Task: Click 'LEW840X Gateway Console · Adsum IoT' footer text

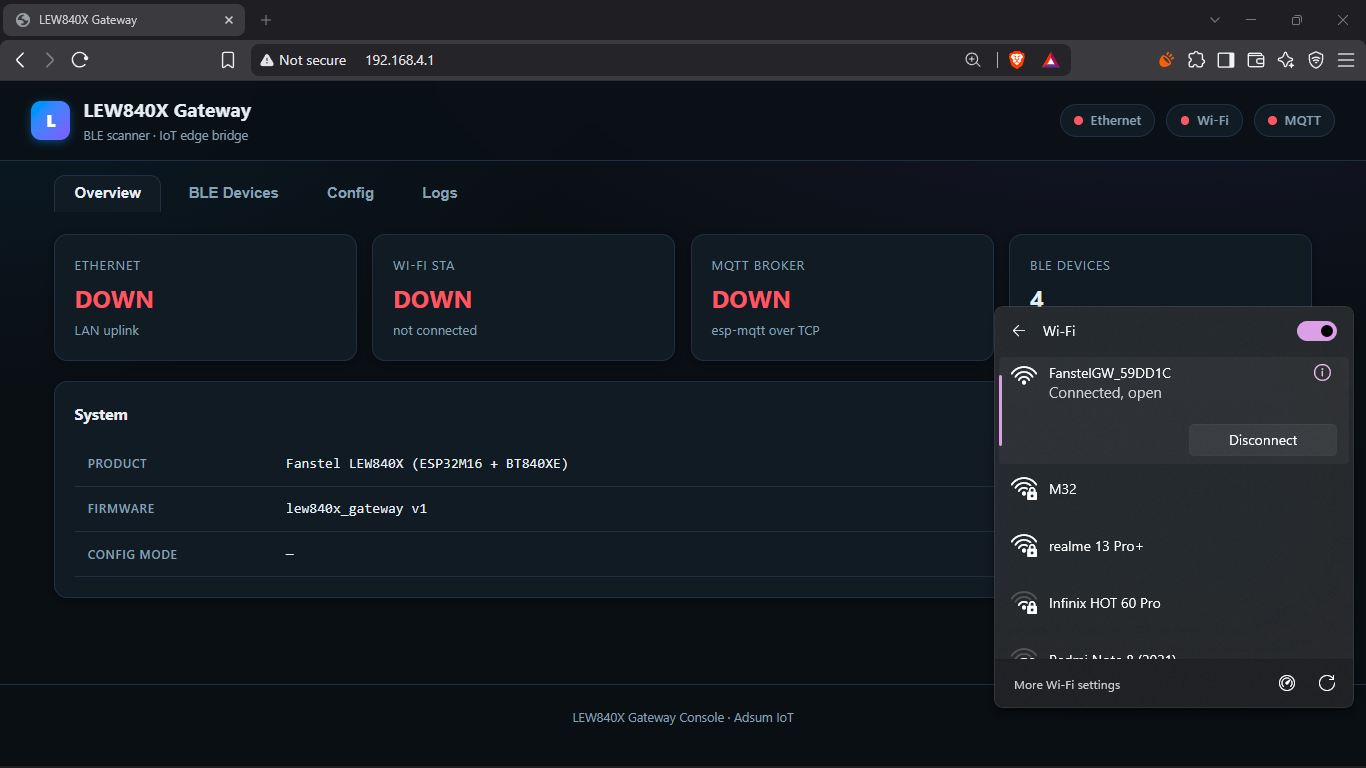Action: pyautogui.click(x=683, y=718)
